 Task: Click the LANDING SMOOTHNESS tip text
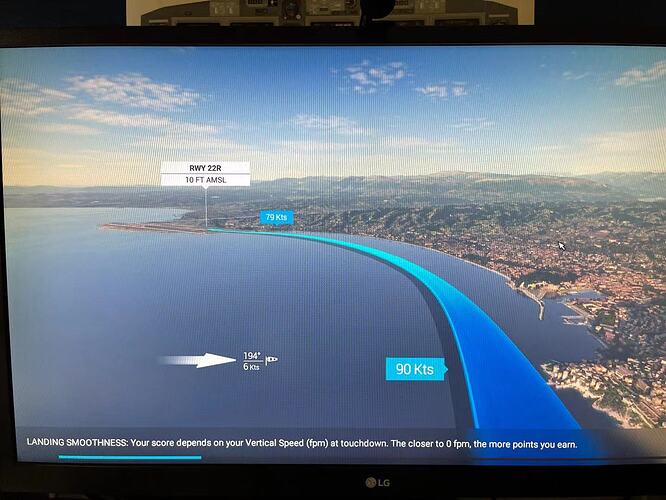tap(302, 444)
